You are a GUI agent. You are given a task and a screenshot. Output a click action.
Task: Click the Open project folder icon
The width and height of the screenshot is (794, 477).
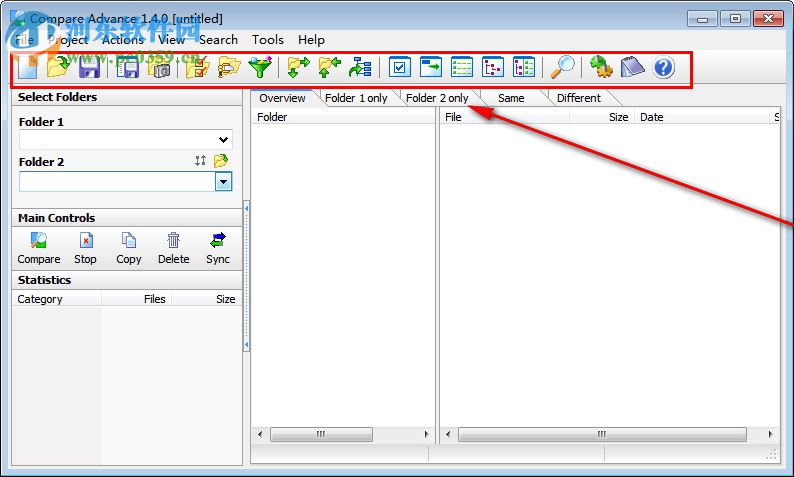tap(58, 67)
